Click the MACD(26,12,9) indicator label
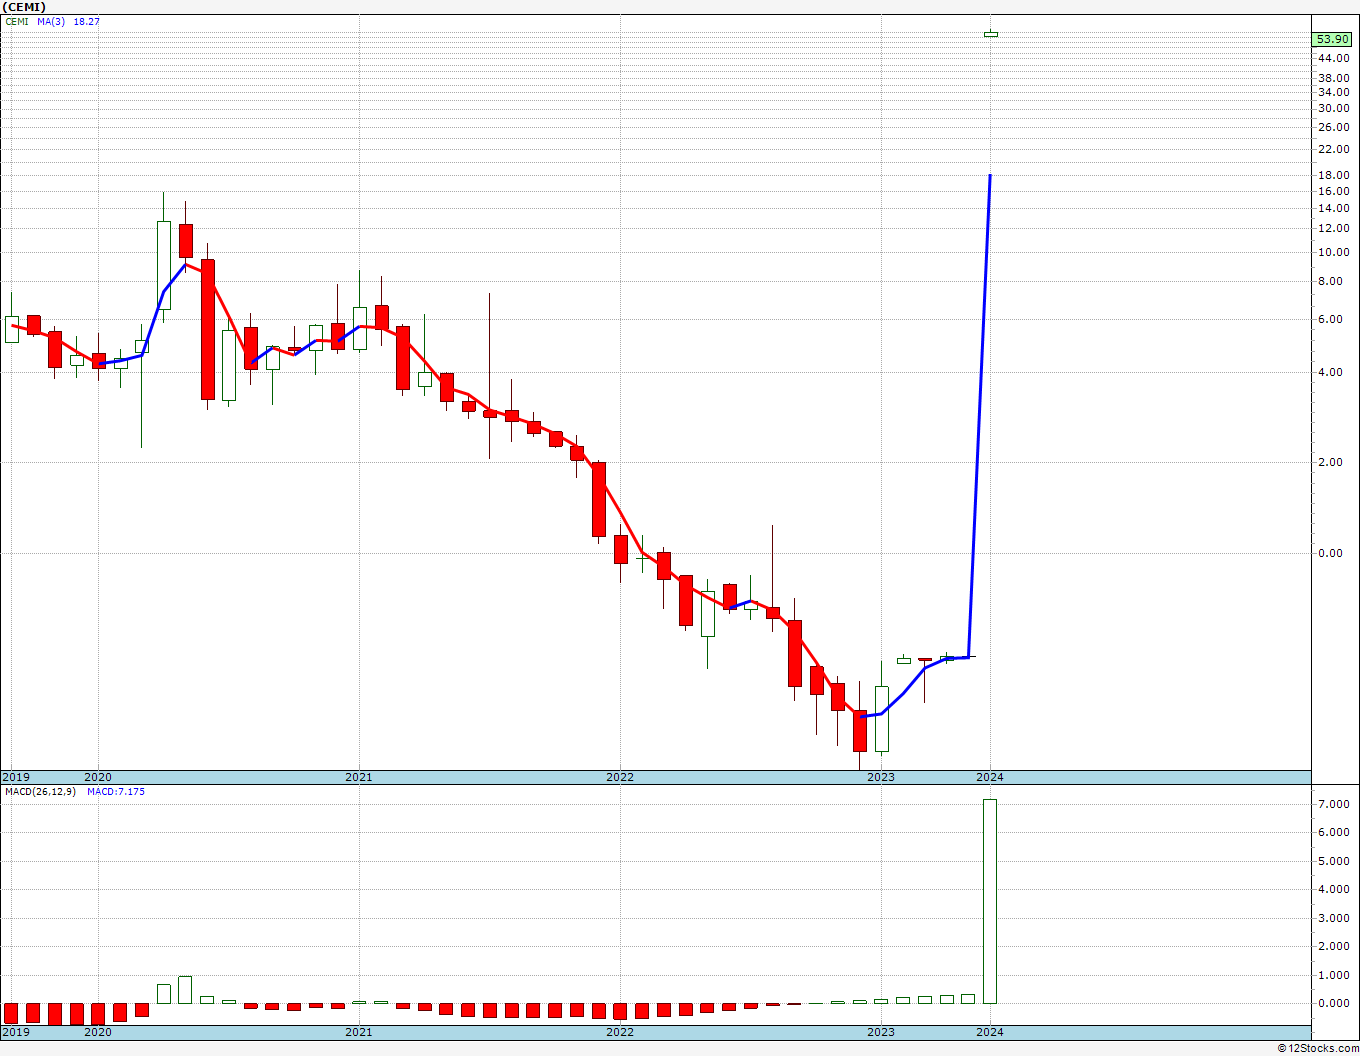 (x=40, y=792)
